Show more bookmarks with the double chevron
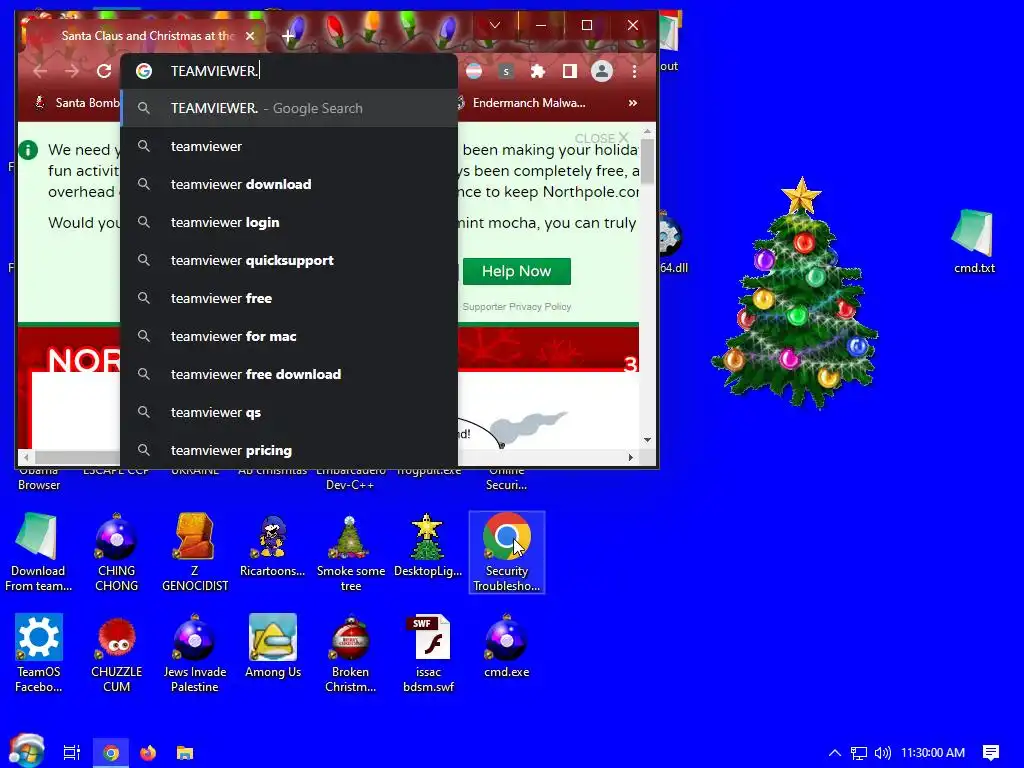Screen dimensions: 1024x768 pos(632,103)
